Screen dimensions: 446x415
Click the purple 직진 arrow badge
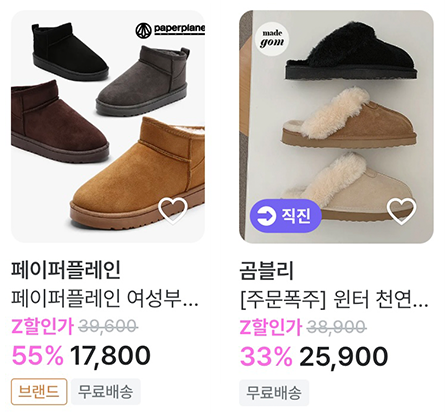pyautogui.click(x=286, y=216)
